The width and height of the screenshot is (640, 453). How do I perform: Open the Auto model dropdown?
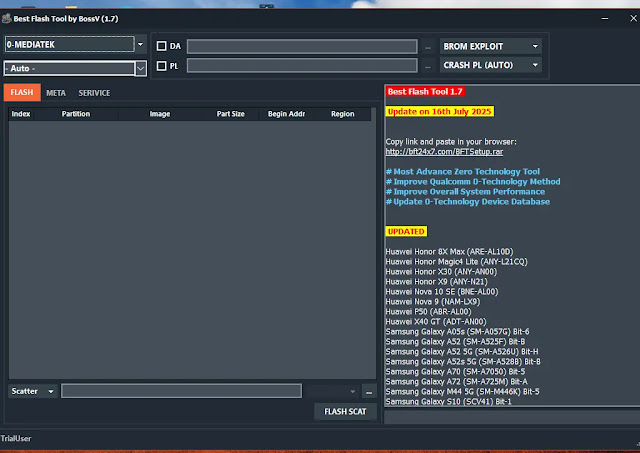pyautogui.click(x=141, y=69)
